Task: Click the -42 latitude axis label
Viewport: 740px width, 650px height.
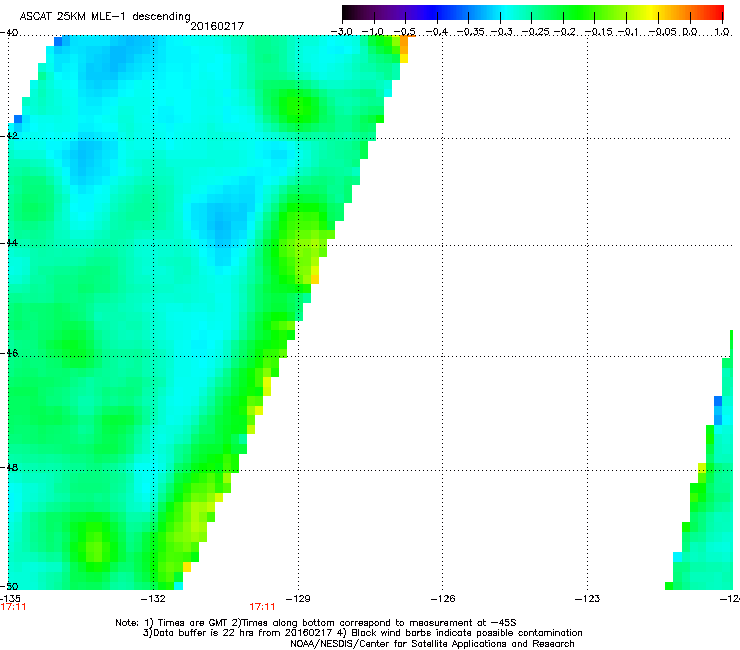Action: (9, 135)
